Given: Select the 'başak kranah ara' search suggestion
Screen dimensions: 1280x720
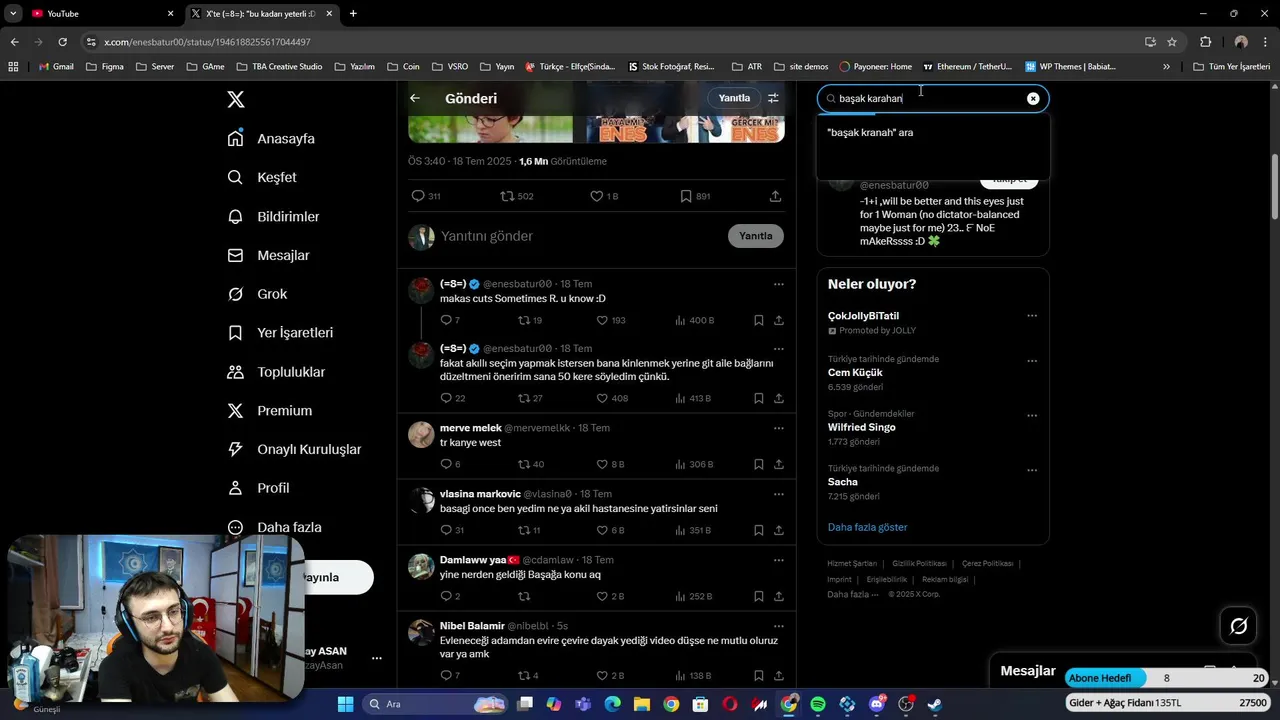Looking at the screenshot, I should click(x=933, y=132).
